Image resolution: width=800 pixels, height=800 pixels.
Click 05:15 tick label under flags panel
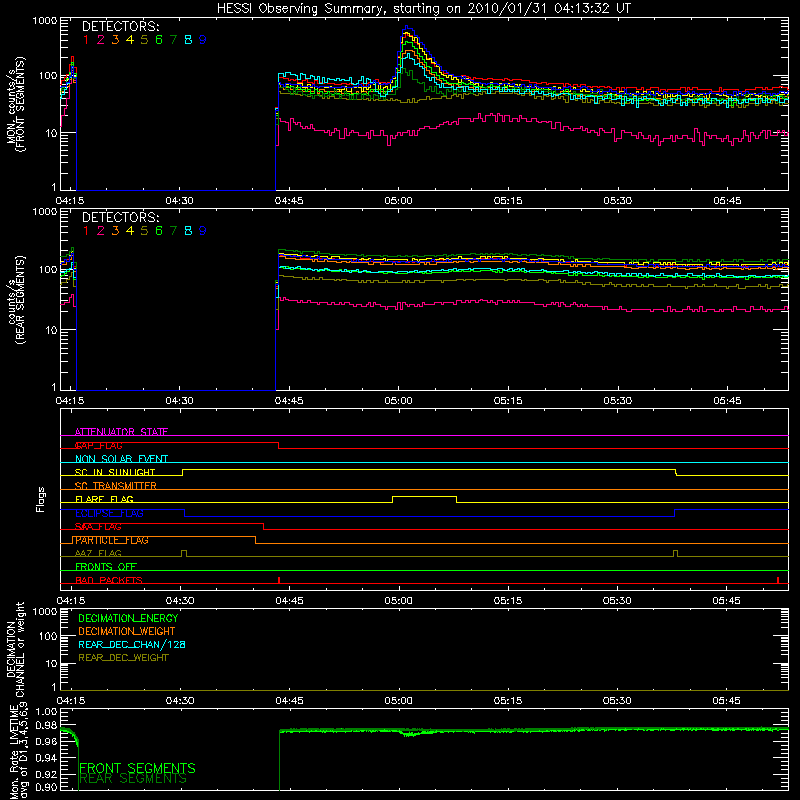pyautogui.click(x=508, y=601)
